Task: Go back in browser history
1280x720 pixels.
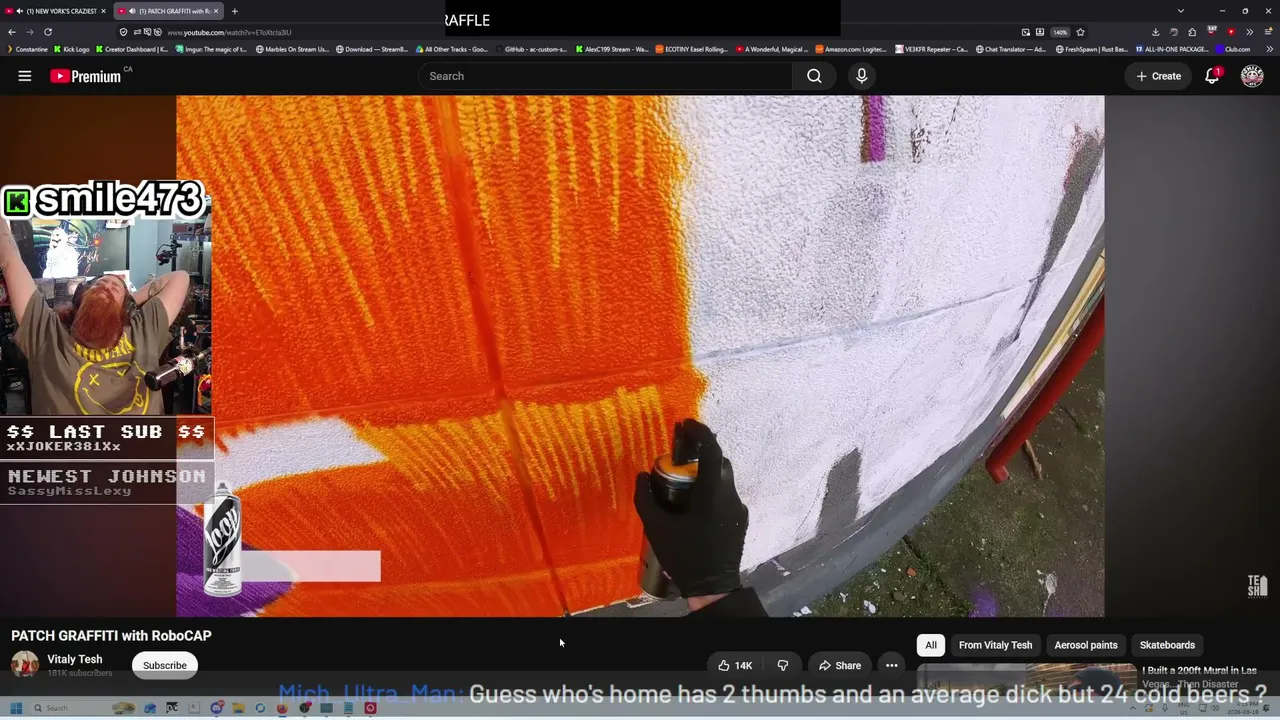Action: tap(12, 32)
